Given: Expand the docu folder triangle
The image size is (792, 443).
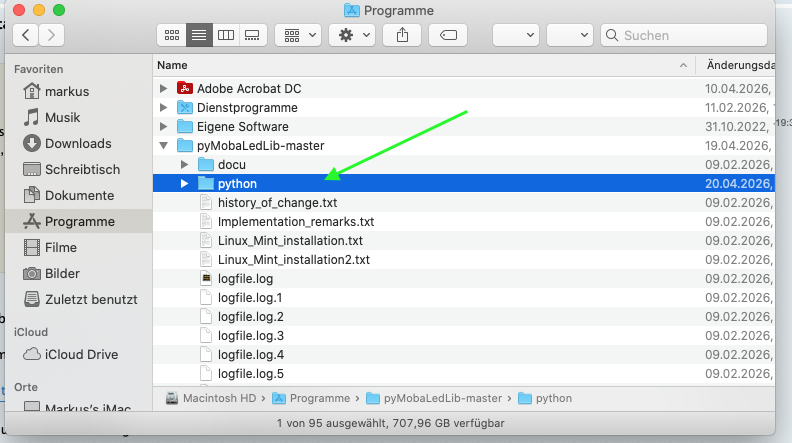Looking at the screenshot, I should [x=184, y=165].
